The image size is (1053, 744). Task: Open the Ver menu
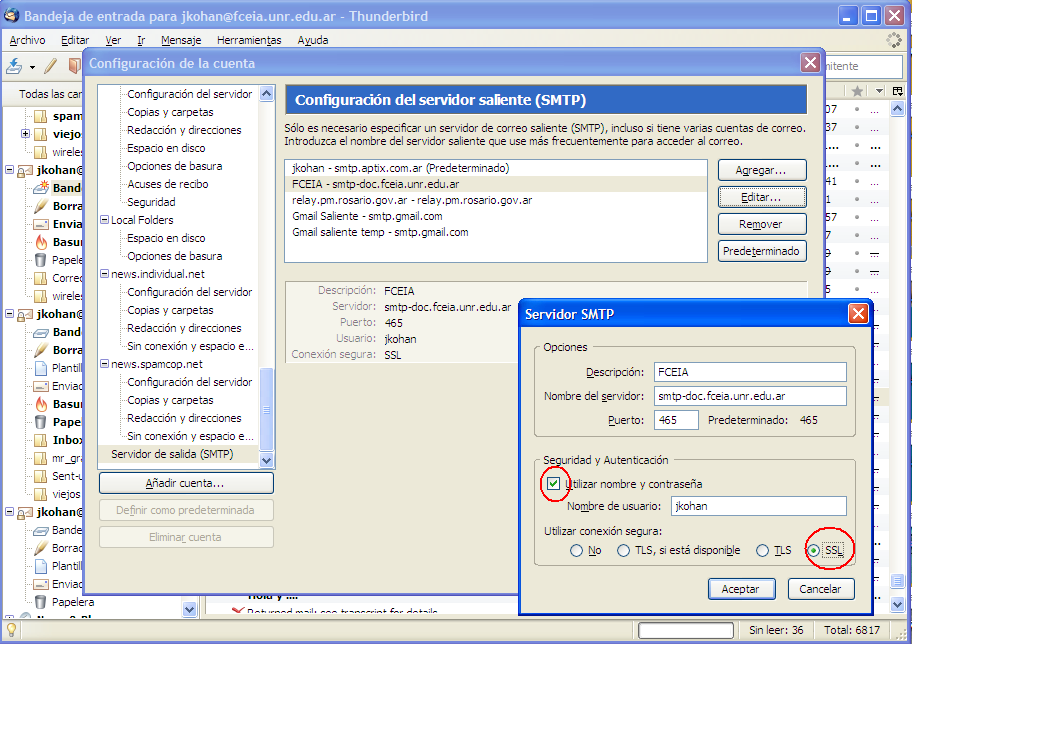click(113, 40)
